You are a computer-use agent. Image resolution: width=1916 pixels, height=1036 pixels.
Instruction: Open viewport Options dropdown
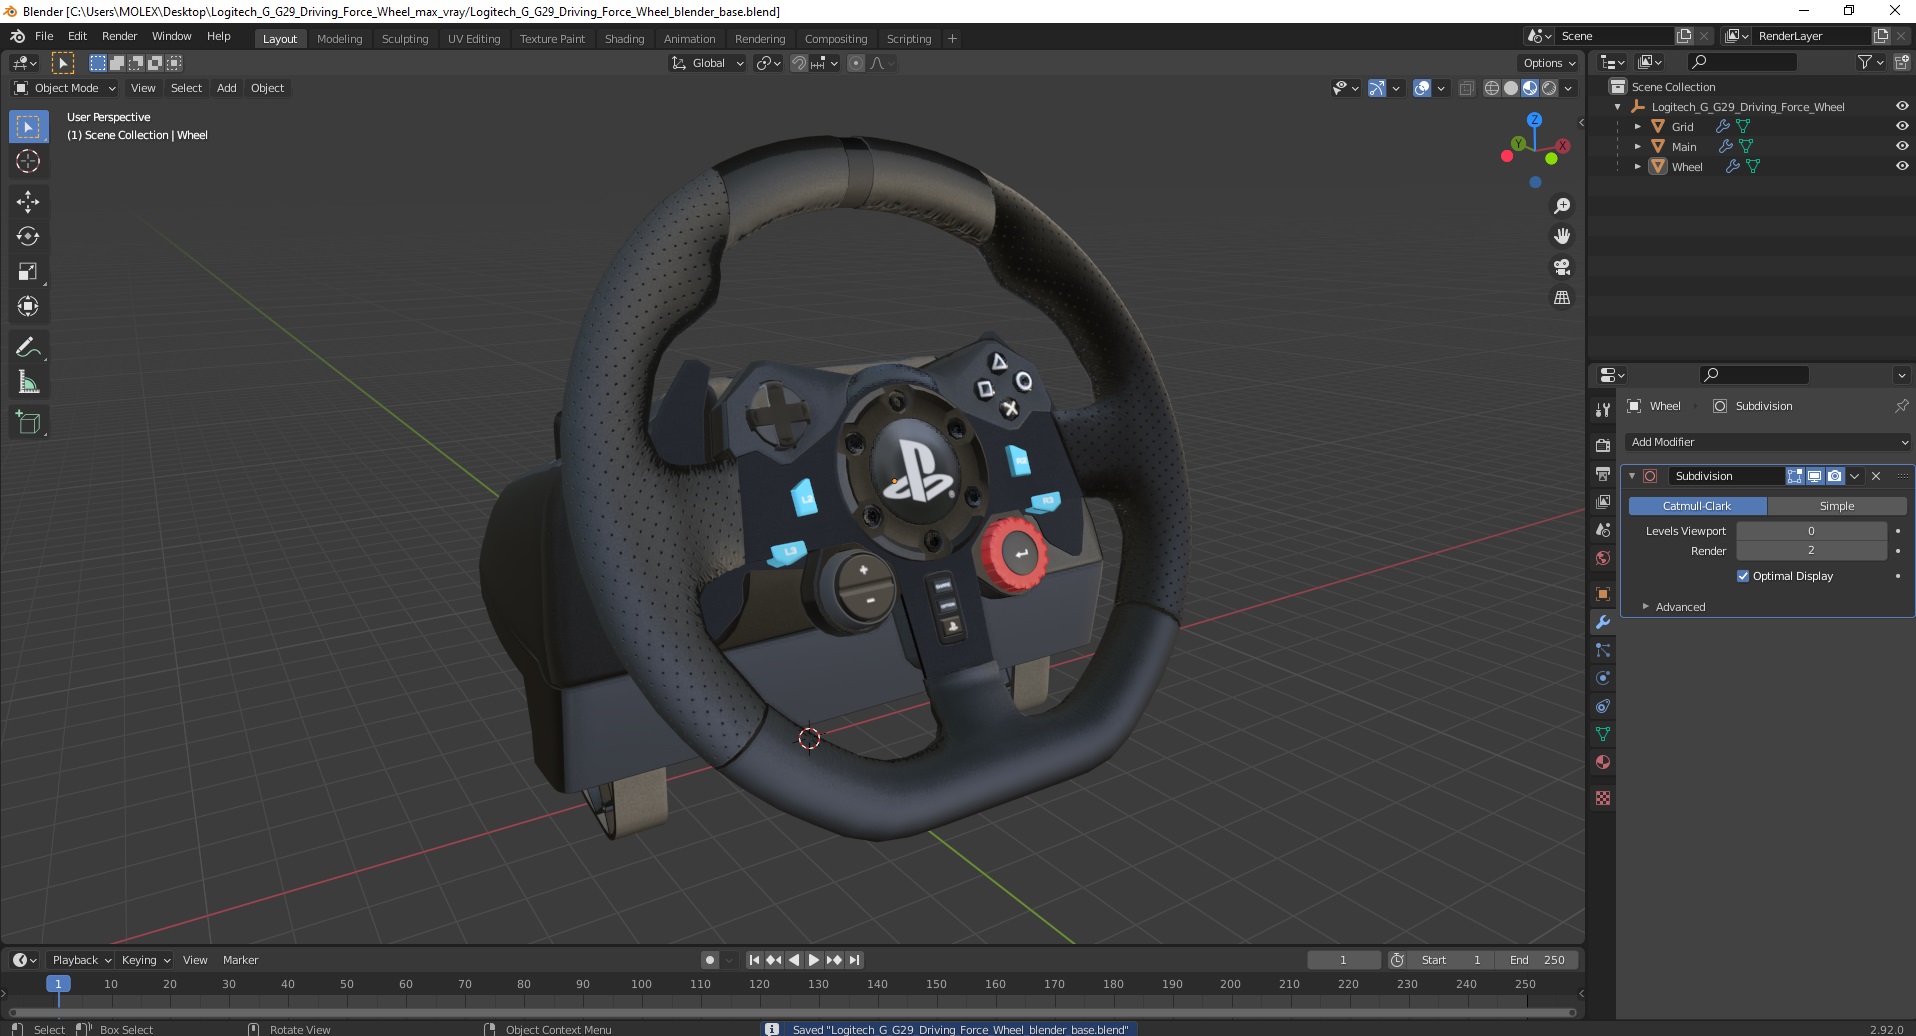(x=1548, y=63)
